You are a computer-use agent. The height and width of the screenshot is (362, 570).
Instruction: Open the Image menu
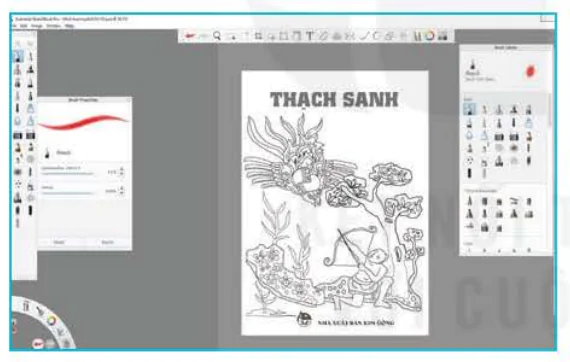coord(37,26)
